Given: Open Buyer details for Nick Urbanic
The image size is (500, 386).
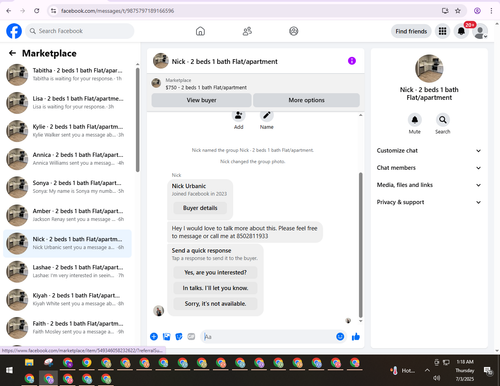Looking at the screenshot, I should (x=200, y=208).
